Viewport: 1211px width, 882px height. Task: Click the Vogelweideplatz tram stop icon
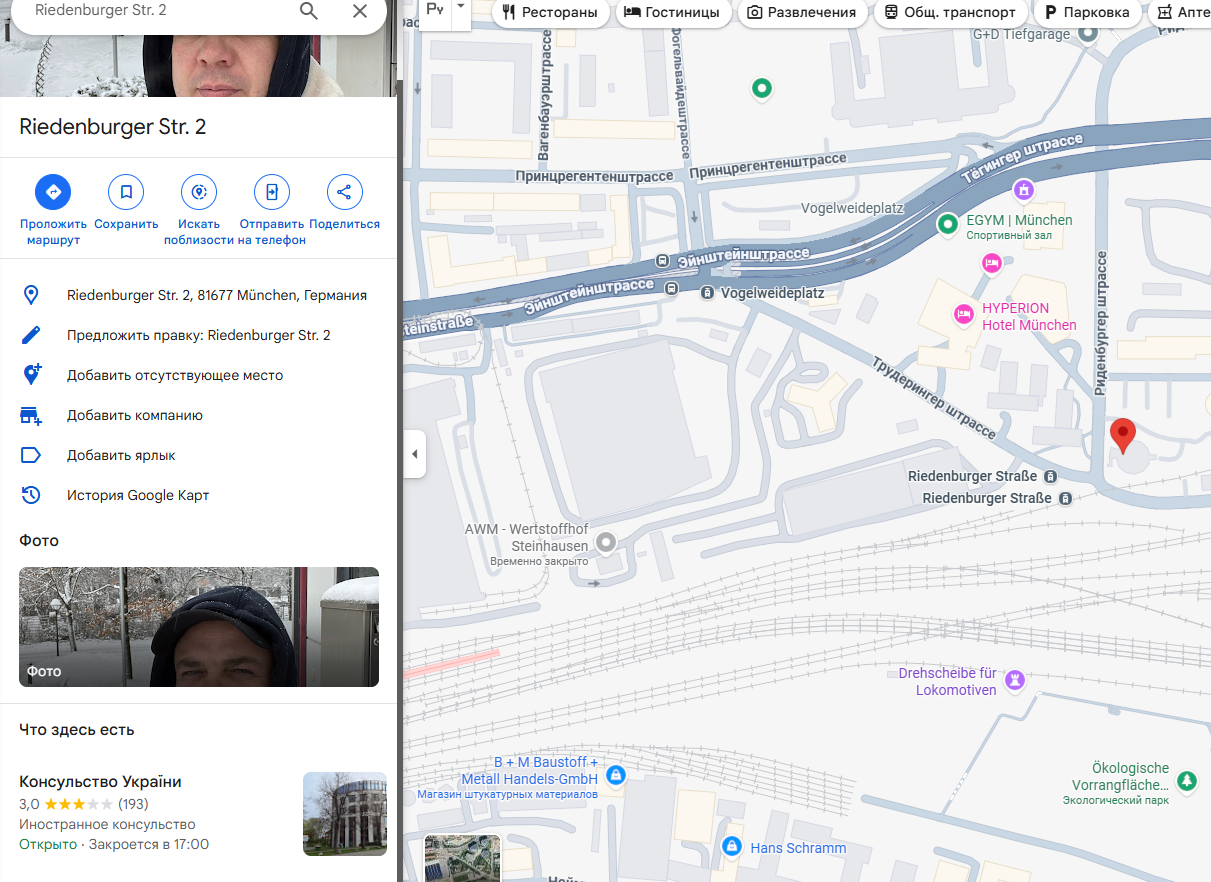tap(707, 293)
